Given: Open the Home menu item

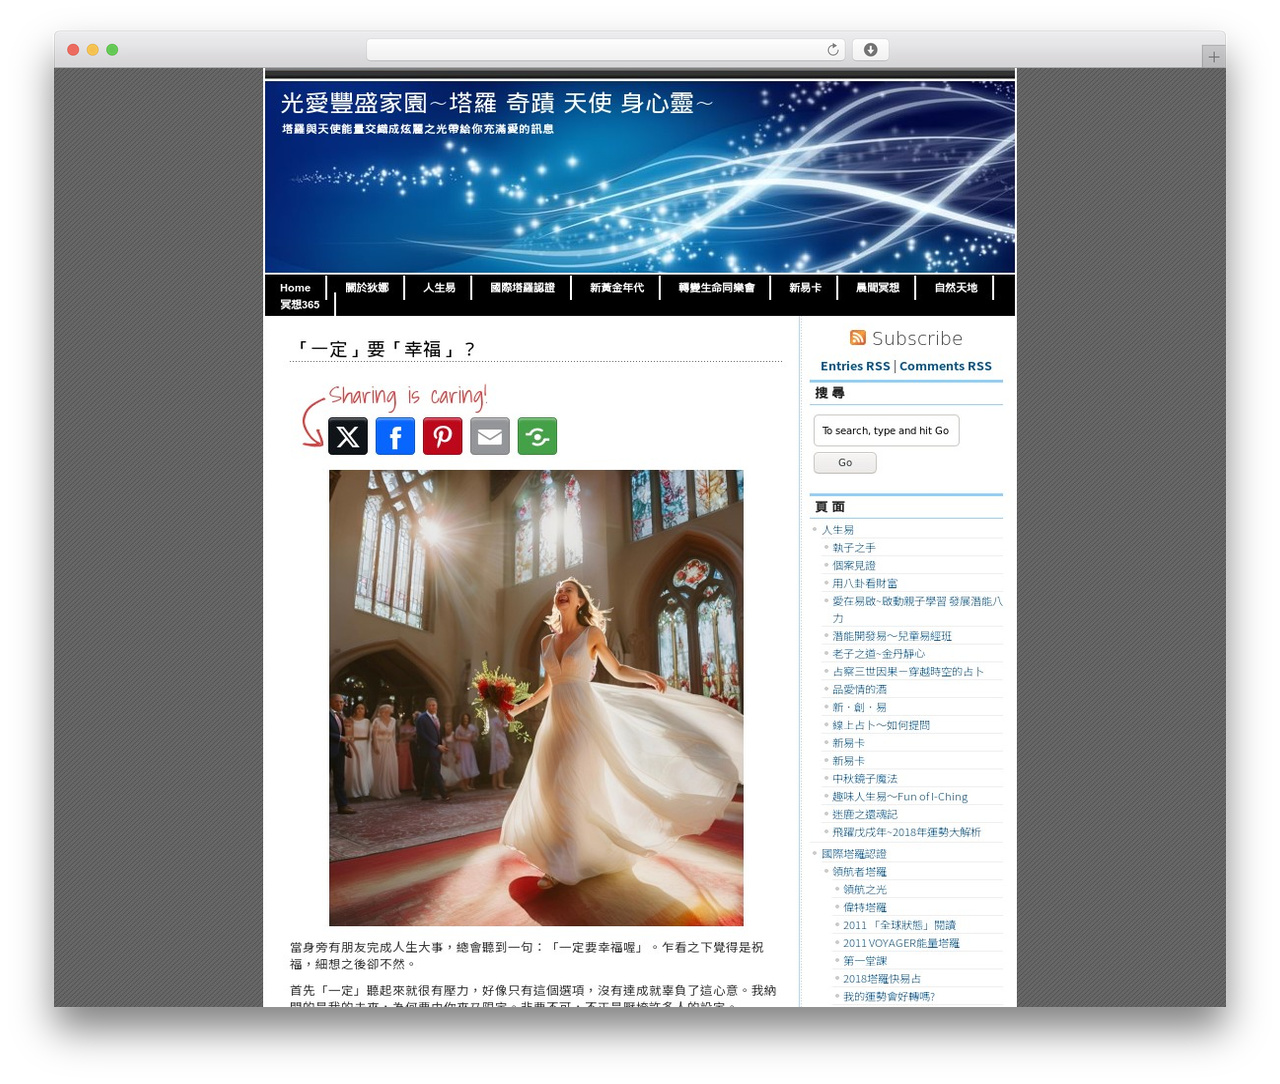Looking at the screenshot, I should [295, 288].
